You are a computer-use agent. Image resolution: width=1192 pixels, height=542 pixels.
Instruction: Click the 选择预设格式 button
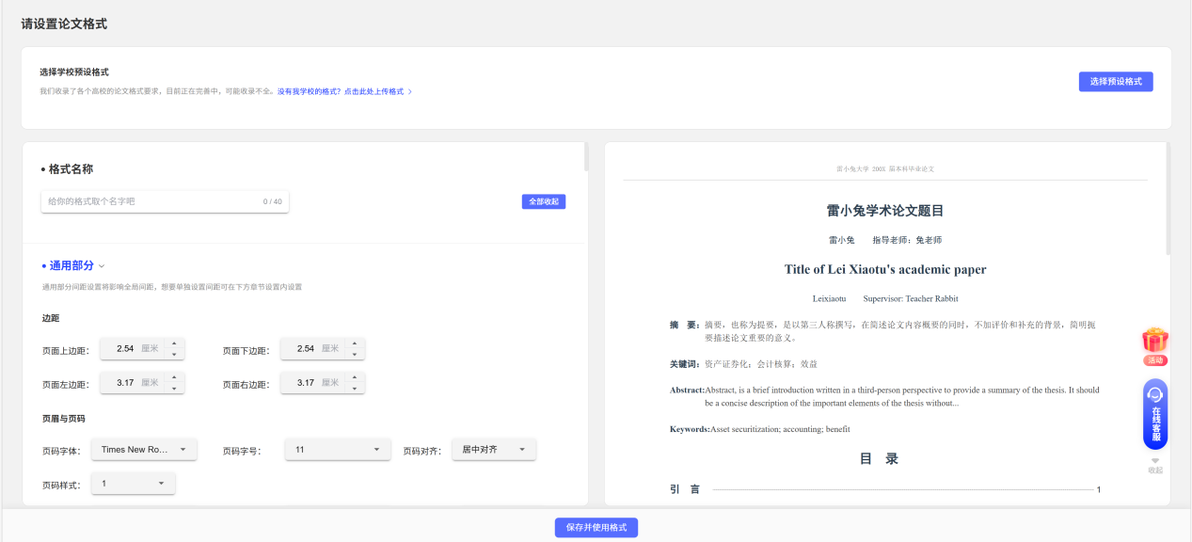pos(1115,81)
